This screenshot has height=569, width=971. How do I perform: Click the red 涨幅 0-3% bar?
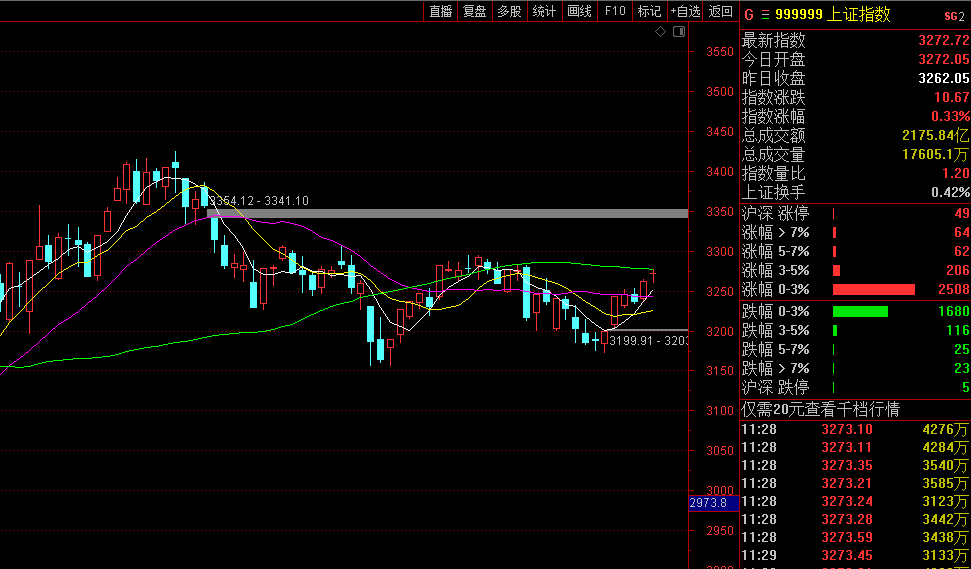873,290
